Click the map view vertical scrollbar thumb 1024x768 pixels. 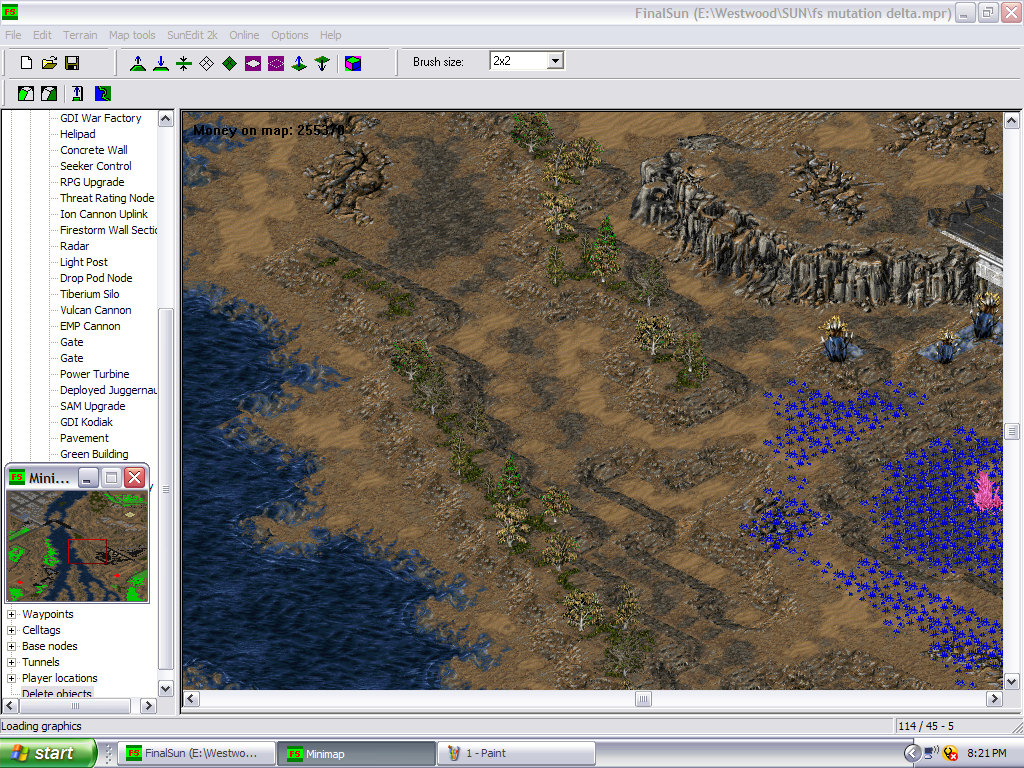point(1012,431)
